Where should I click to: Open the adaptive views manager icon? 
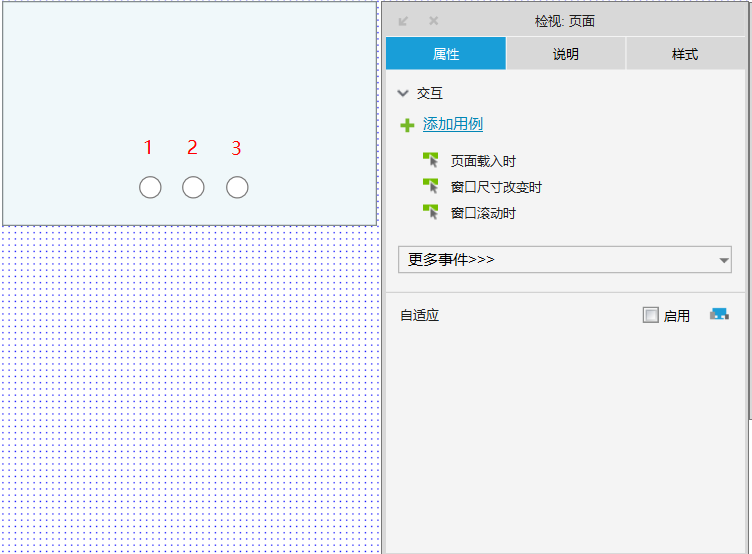pos(719,314)
